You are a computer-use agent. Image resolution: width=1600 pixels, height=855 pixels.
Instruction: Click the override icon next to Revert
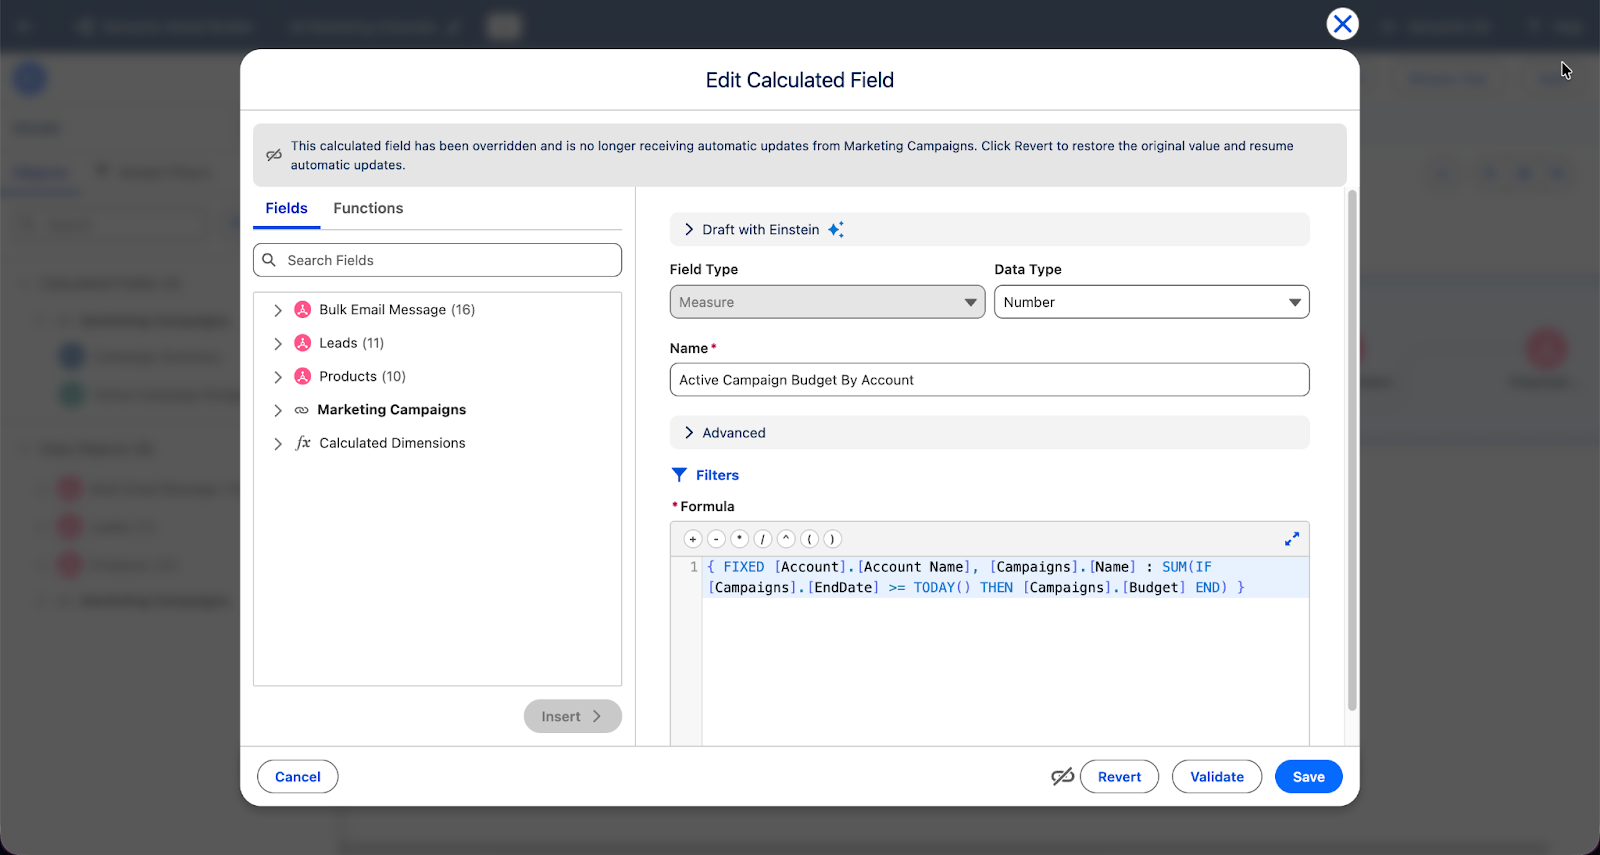tap(1063, 776)
